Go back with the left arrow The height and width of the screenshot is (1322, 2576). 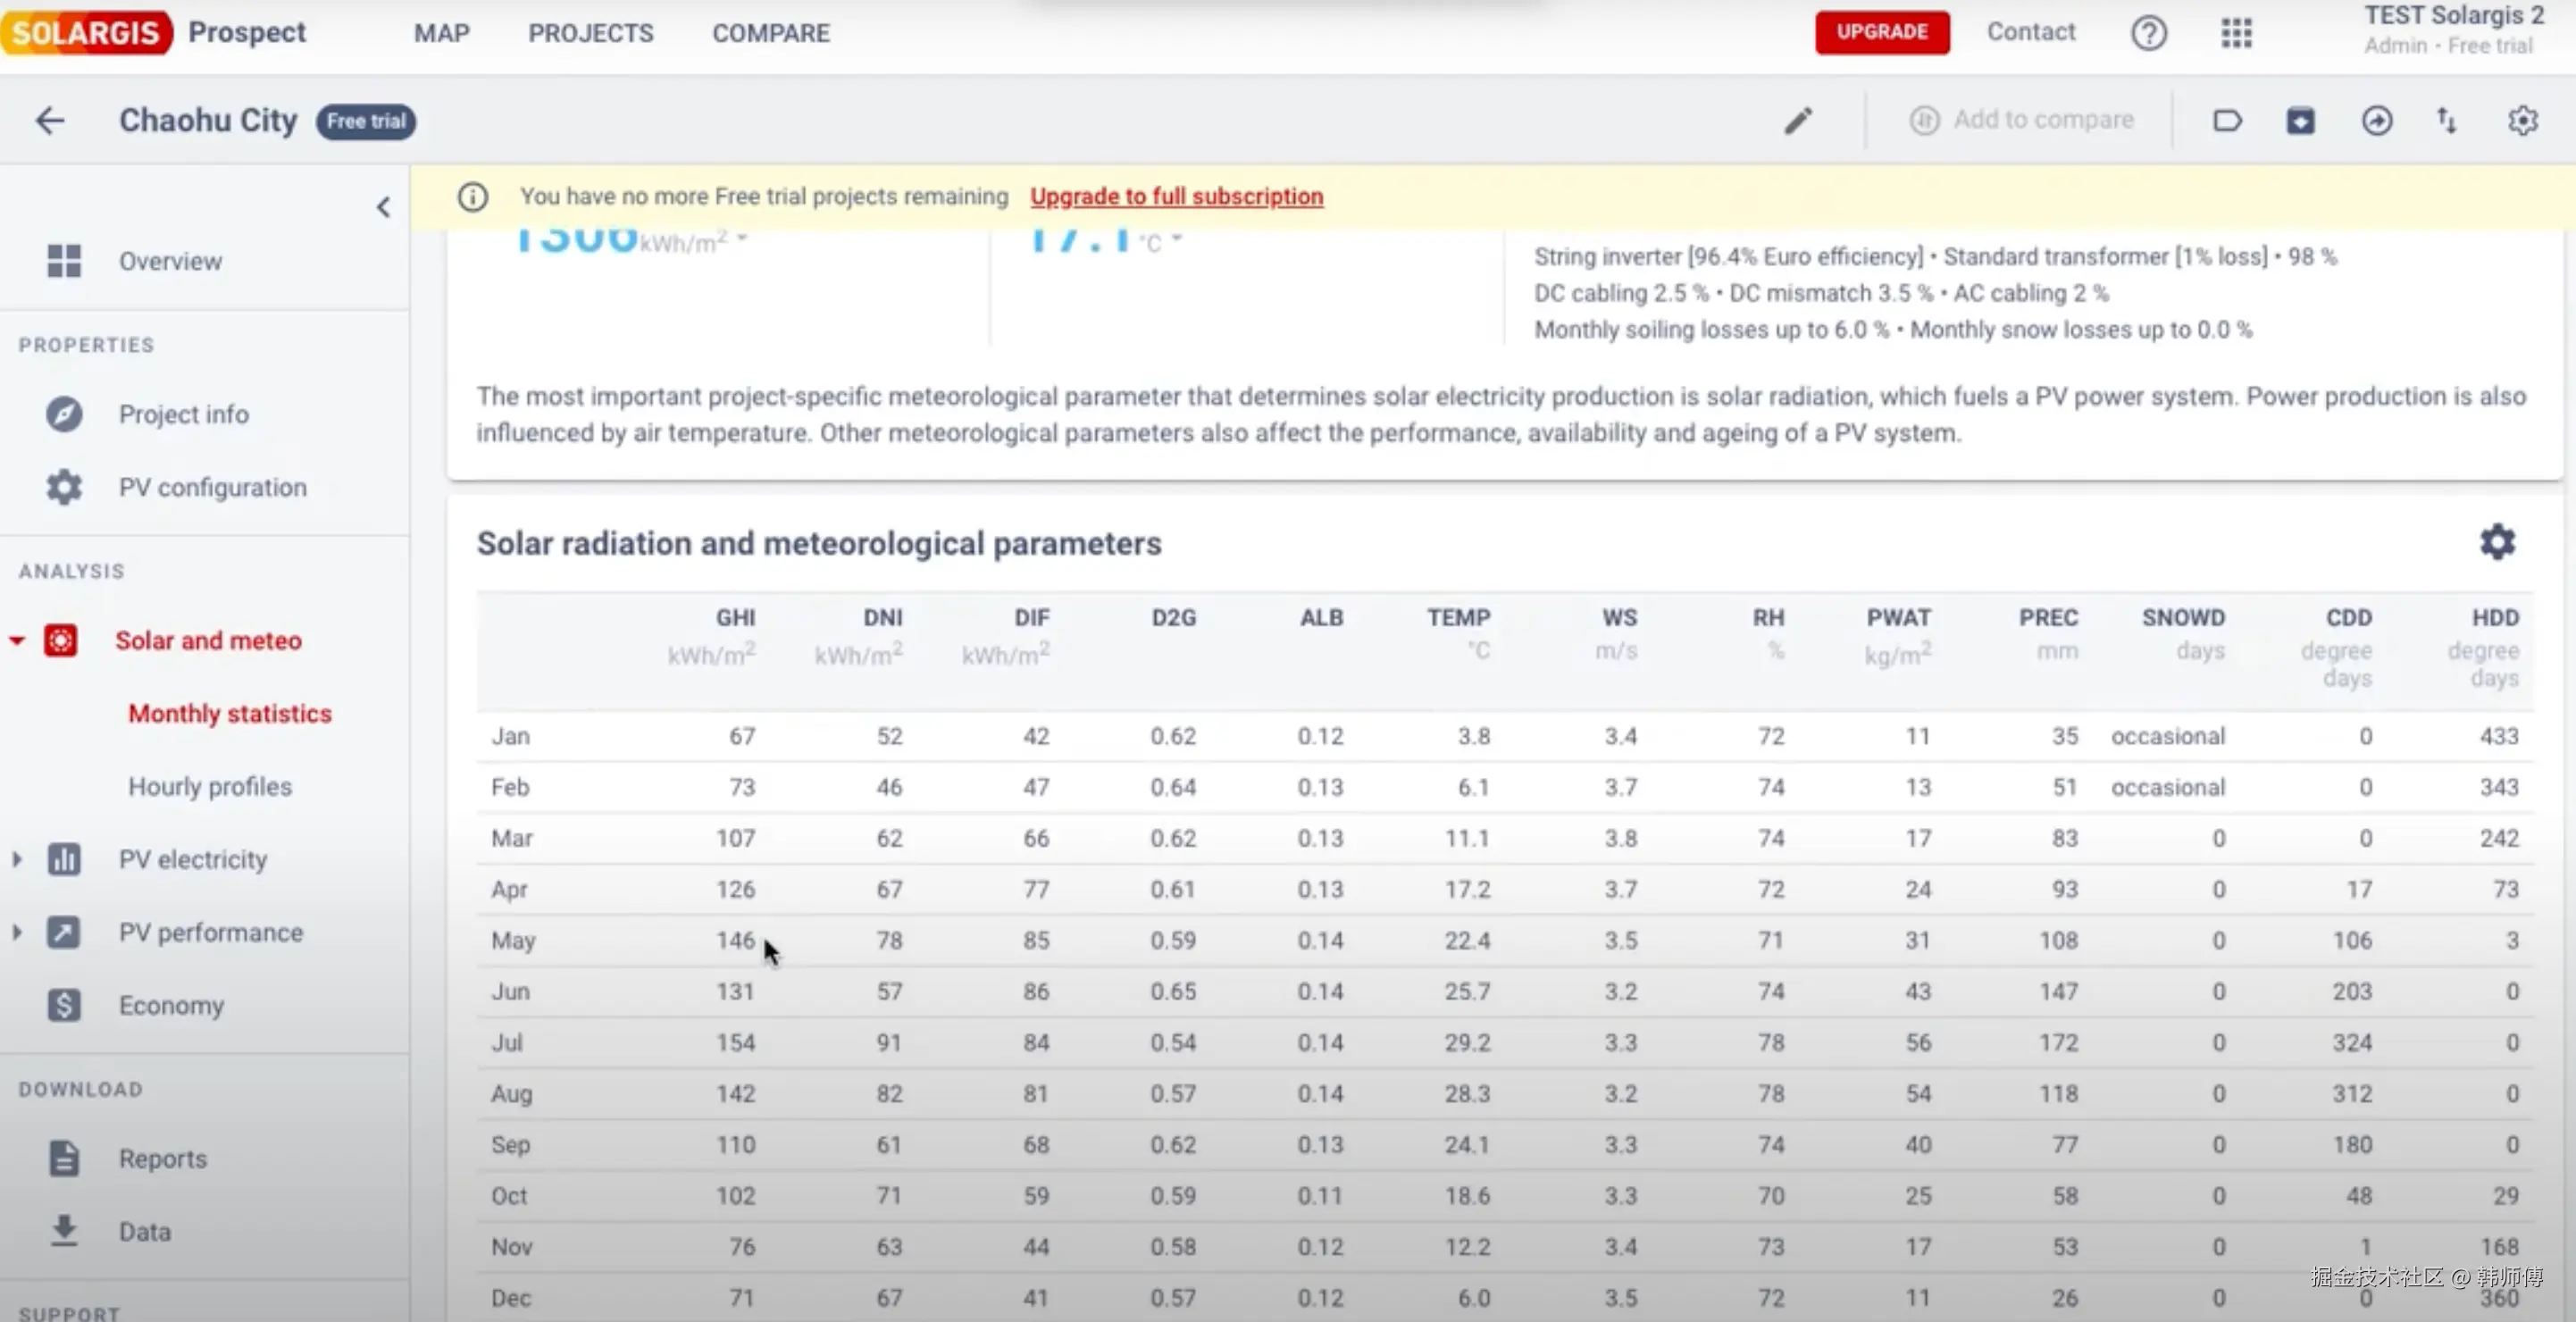tap(50, 121)
